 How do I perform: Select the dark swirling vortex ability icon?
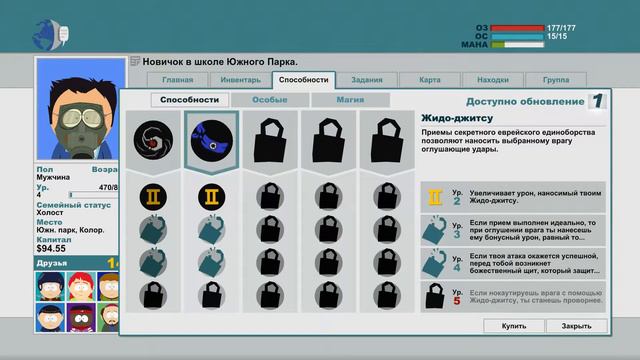(153, 140)
